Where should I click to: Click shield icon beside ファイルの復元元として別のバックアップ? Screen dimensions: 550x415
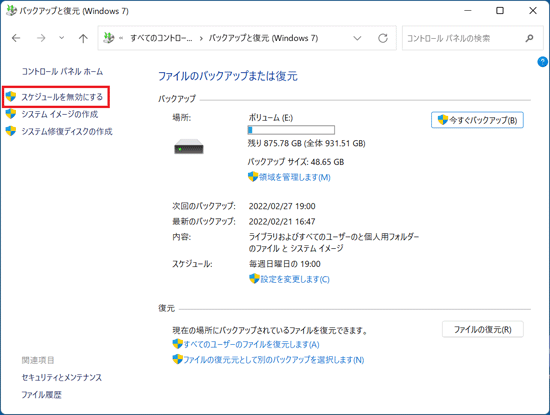pos(178,359)
